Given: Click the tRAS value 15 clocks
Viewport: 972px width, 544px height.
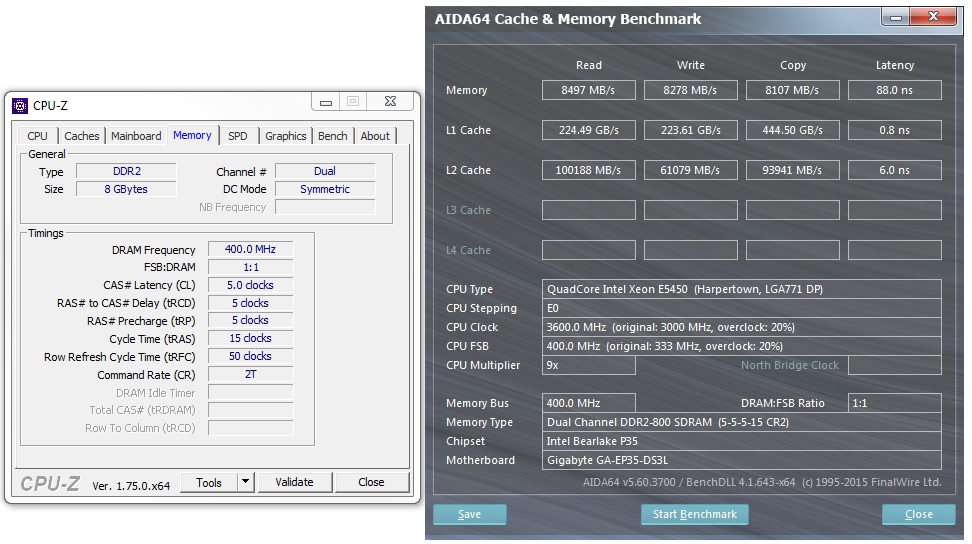Looking at the screenshot, I should pos(250,338).
